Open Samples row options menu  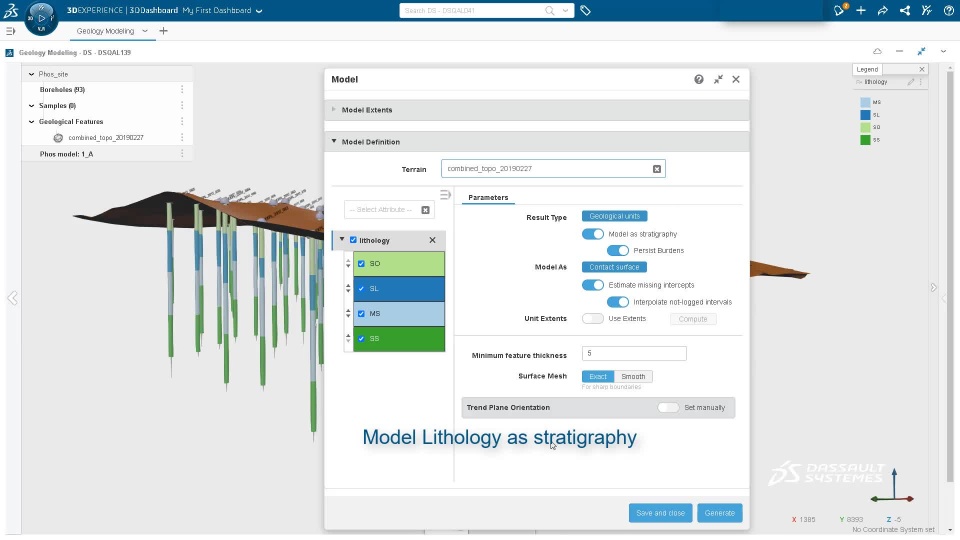click(x=182, y=105)
